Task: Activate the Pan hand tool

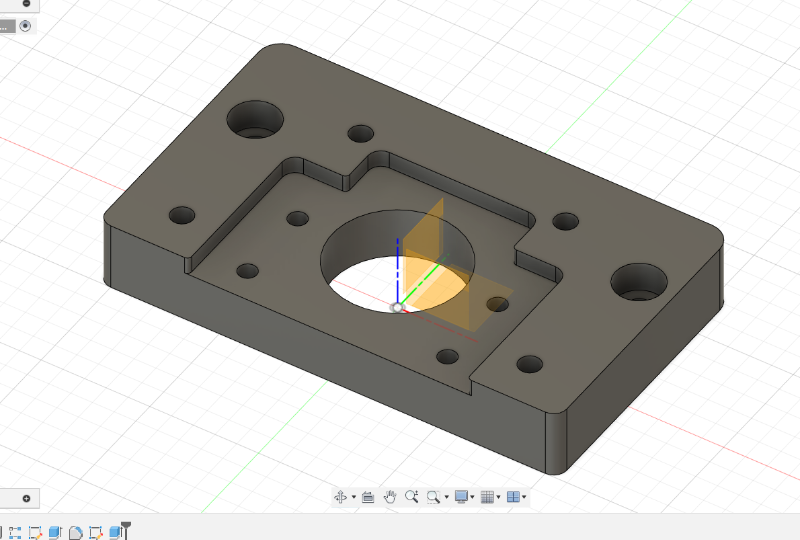Action: (390, 496)
